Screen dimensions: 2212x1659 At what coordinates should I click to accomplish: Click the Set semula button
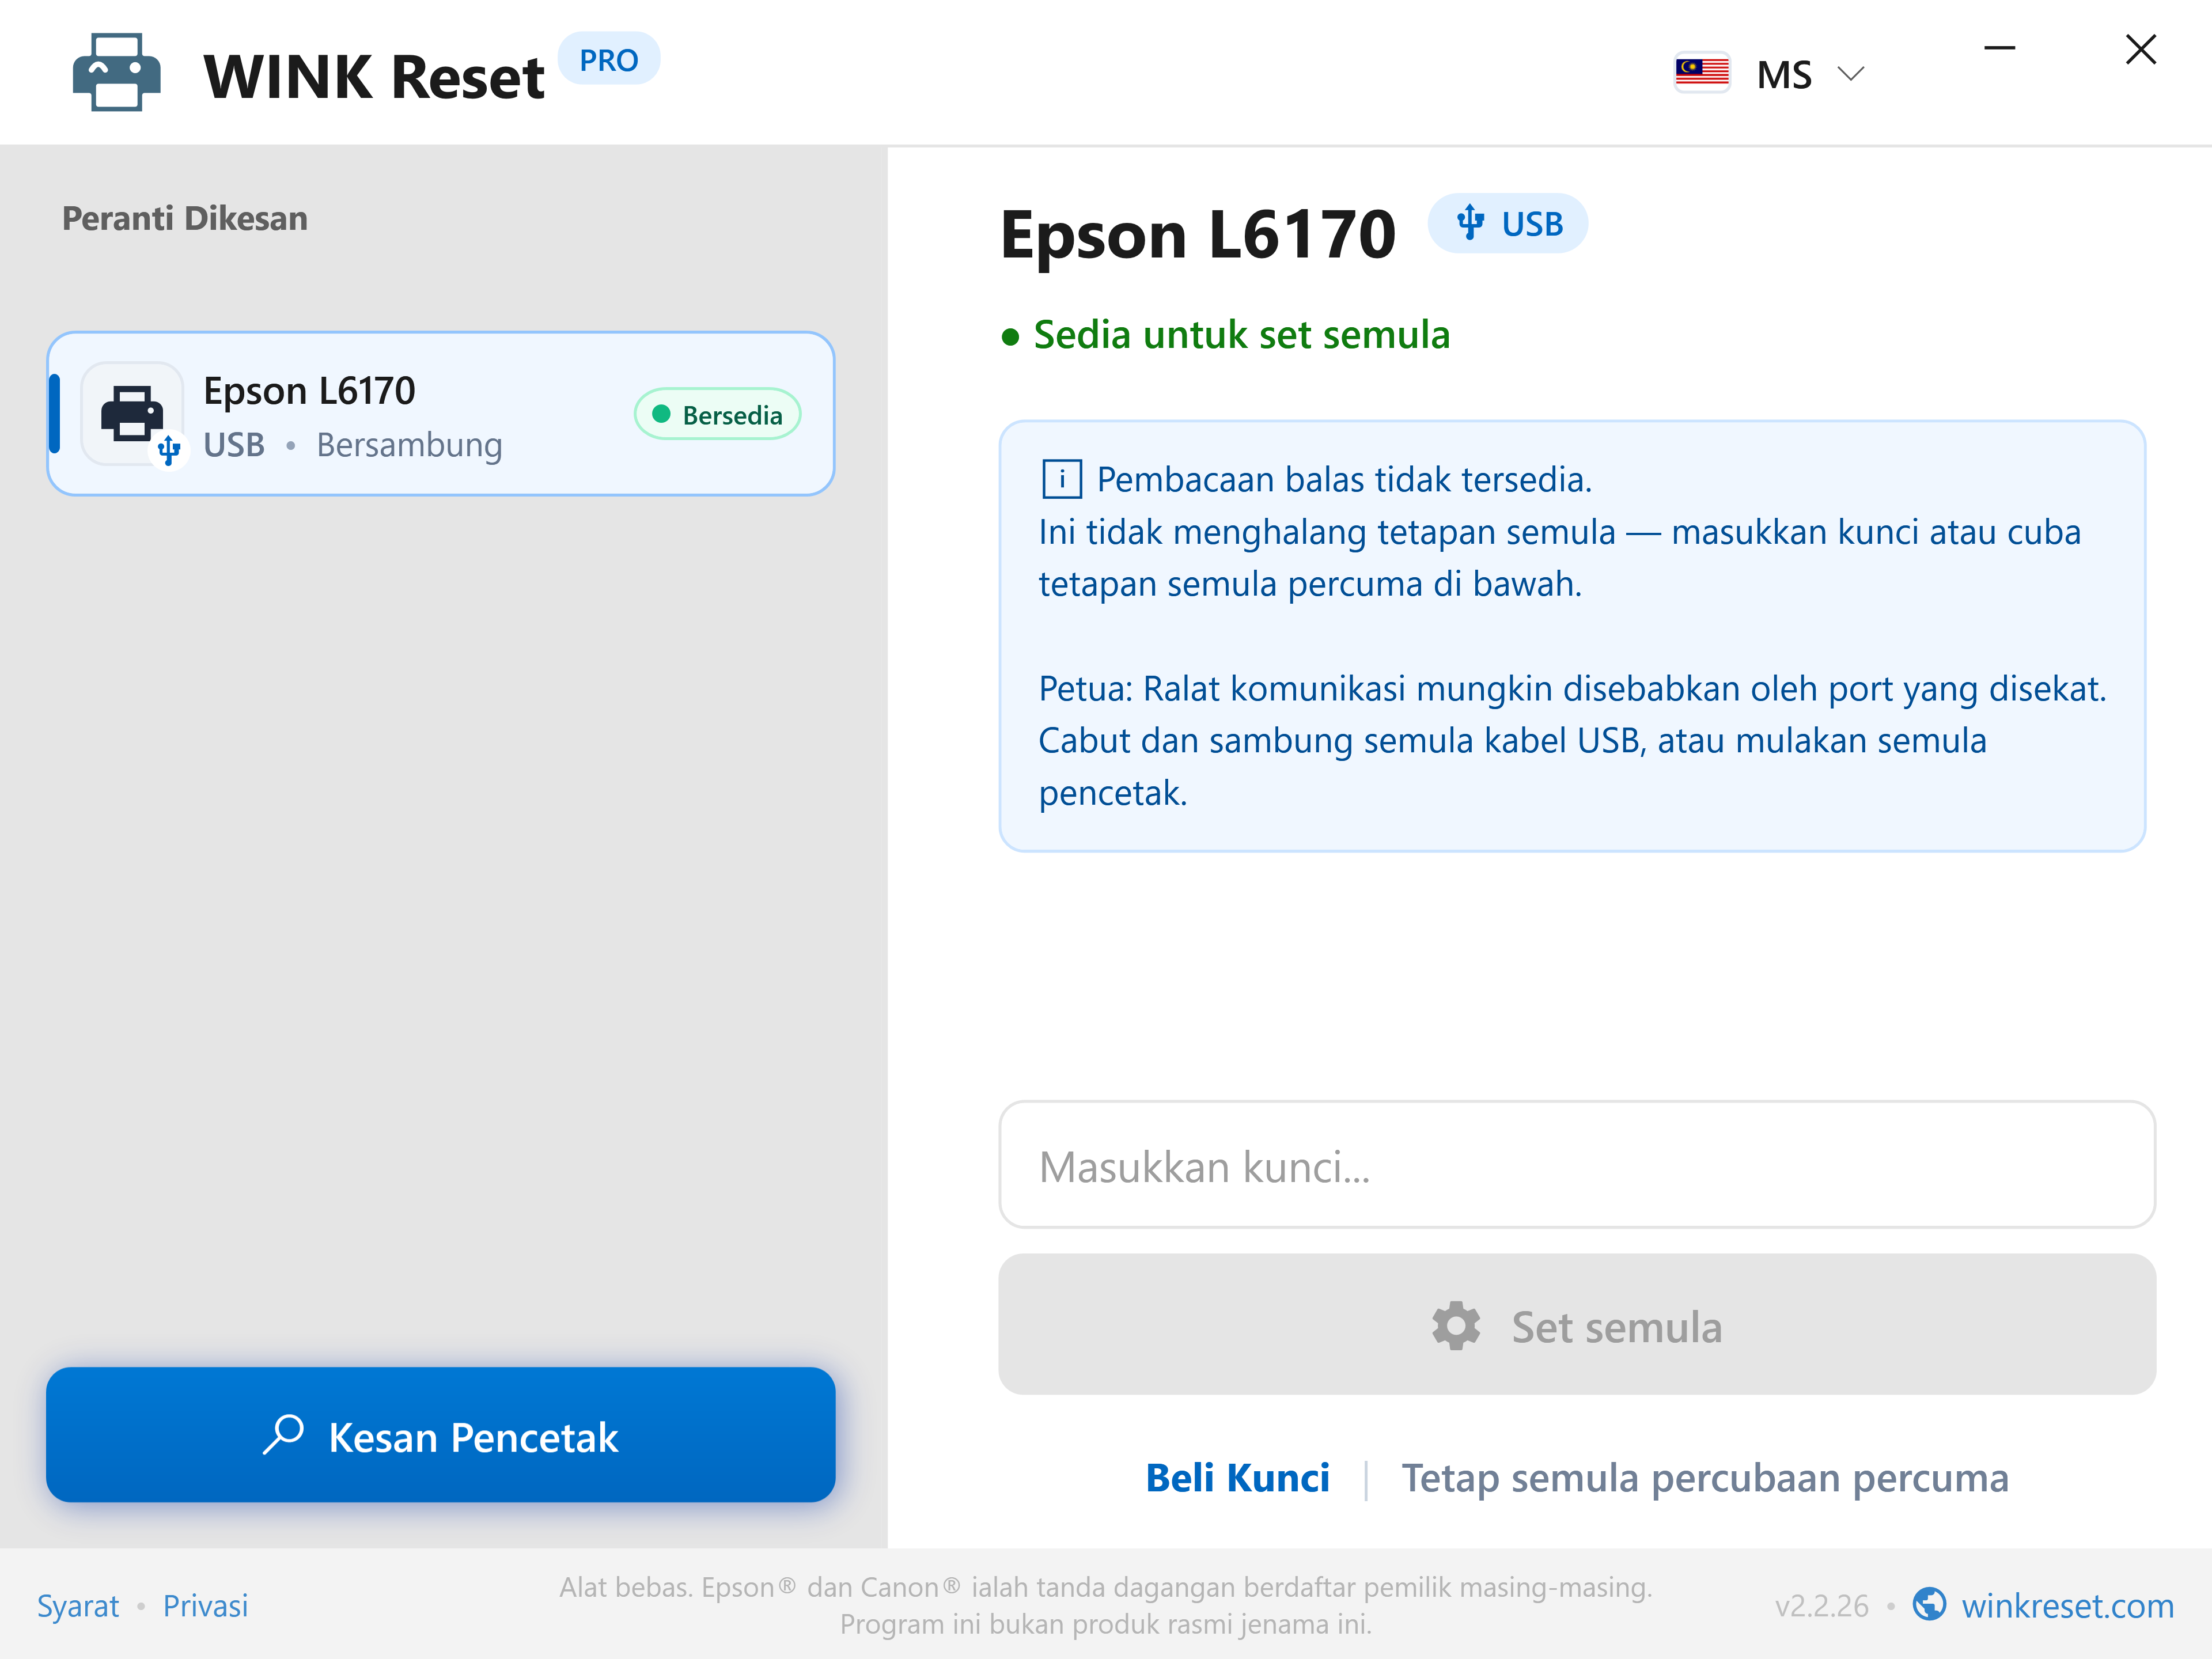coord(1577,1325)
